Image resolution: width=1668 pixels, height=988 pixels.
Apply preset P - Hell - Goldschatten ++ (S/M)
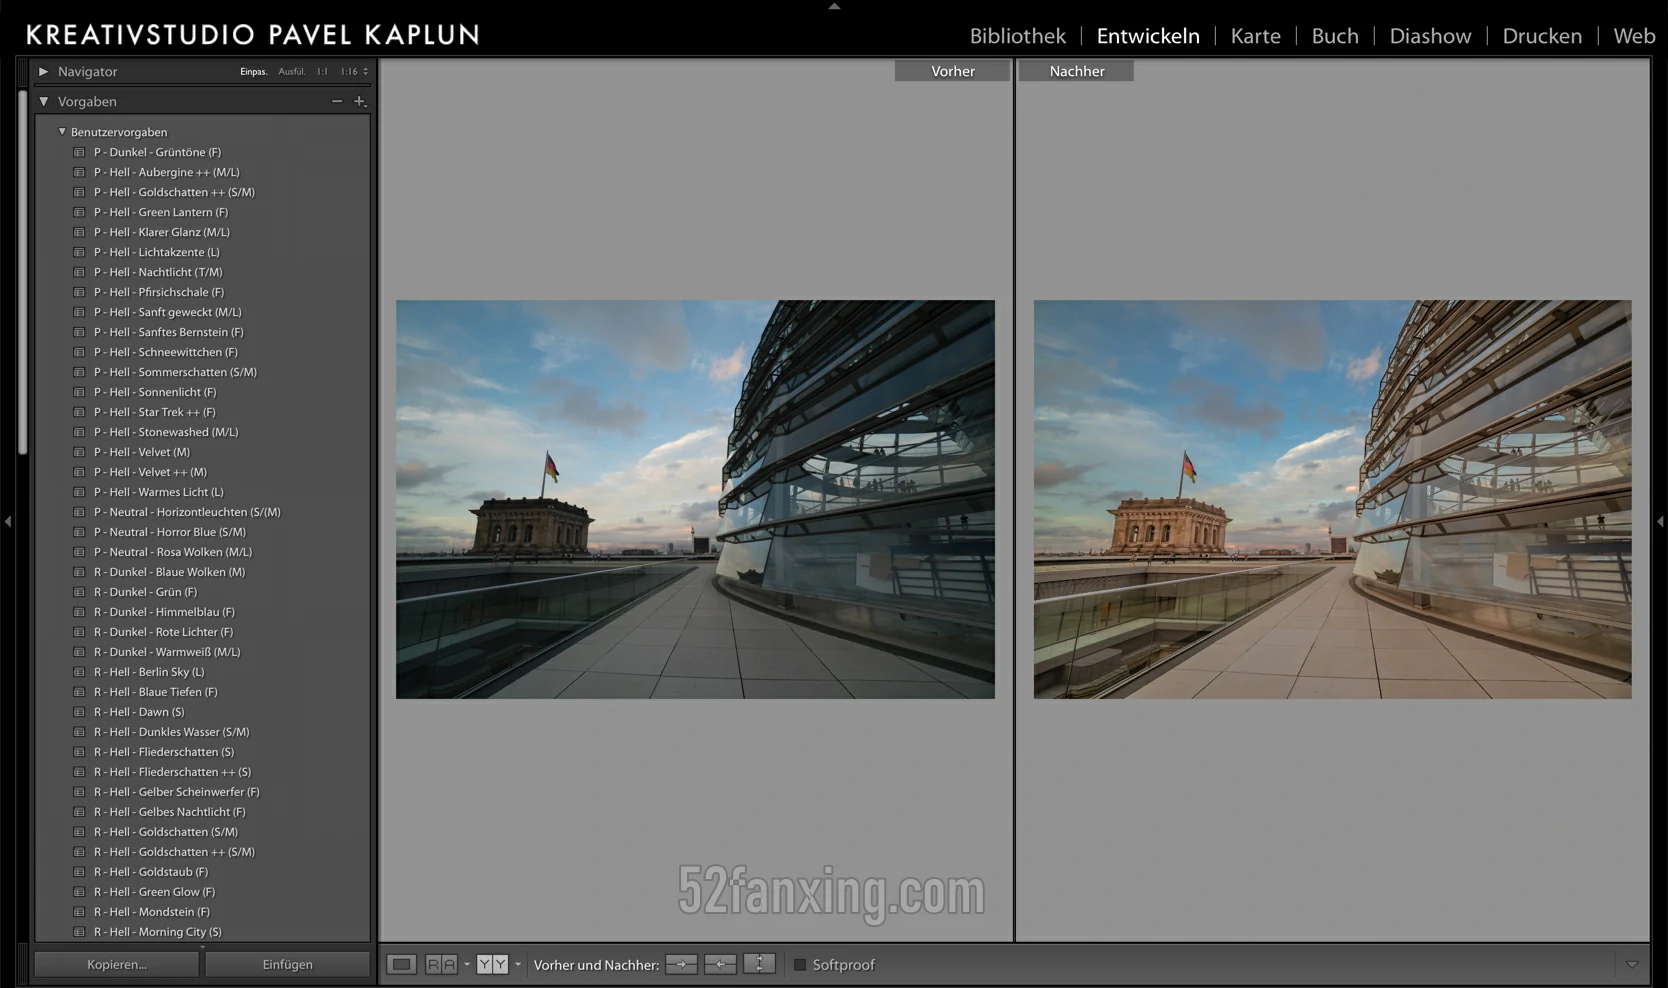click(174, 192)
